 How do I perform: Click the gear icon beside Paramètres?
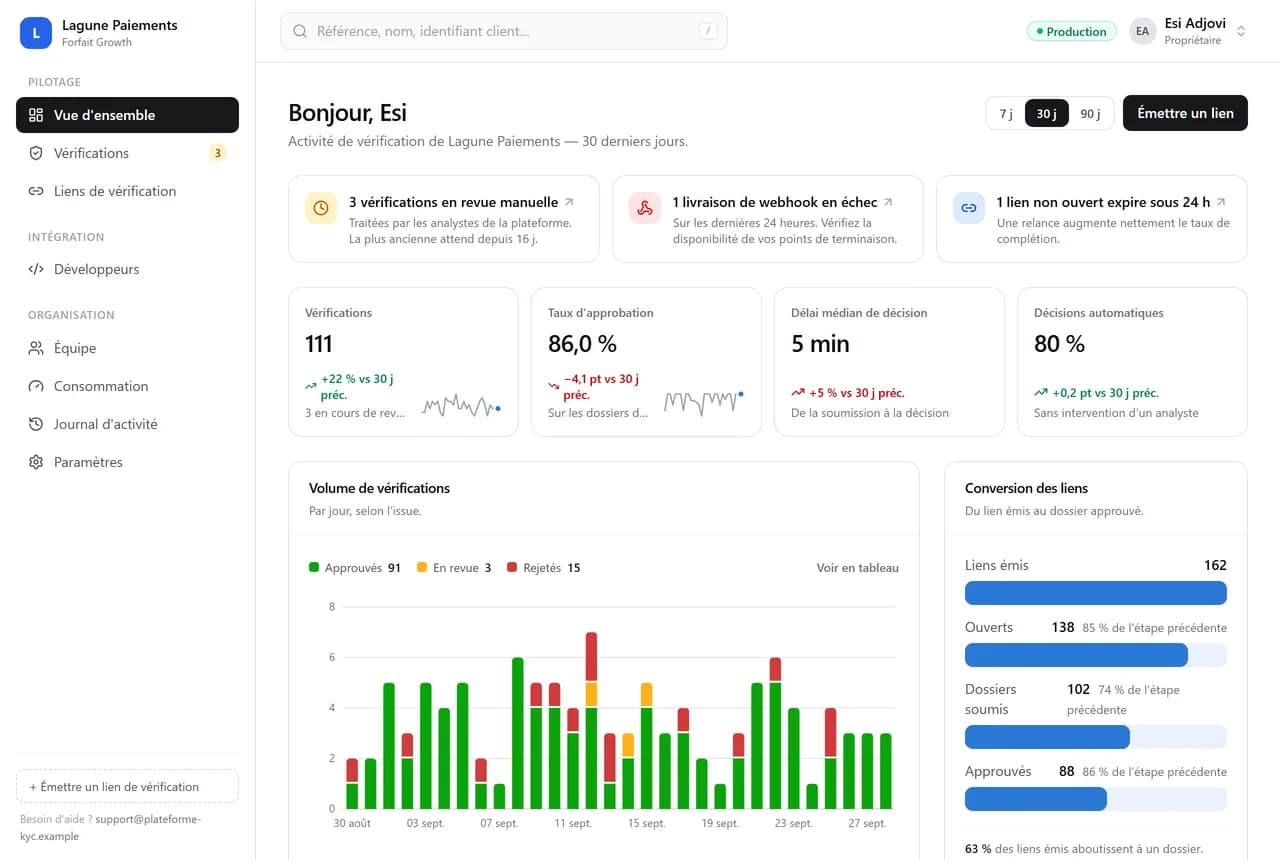(36, 462)
